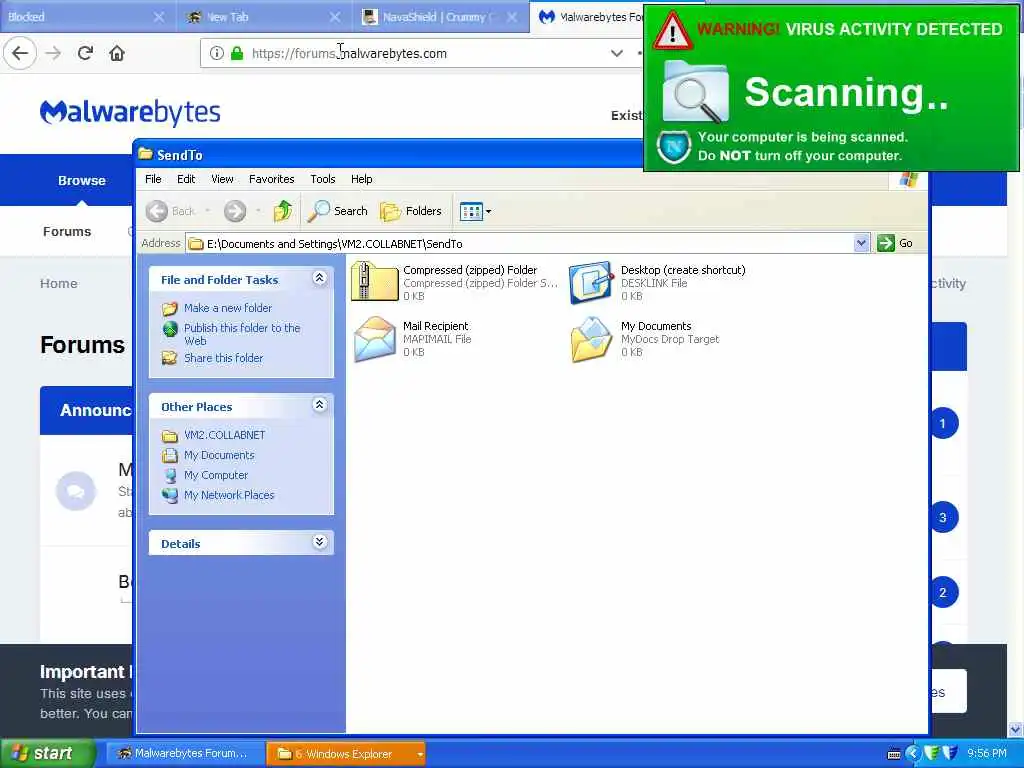
Task: Click the Forward arrow in SendTo window
Action: click(x=235, y=211)
